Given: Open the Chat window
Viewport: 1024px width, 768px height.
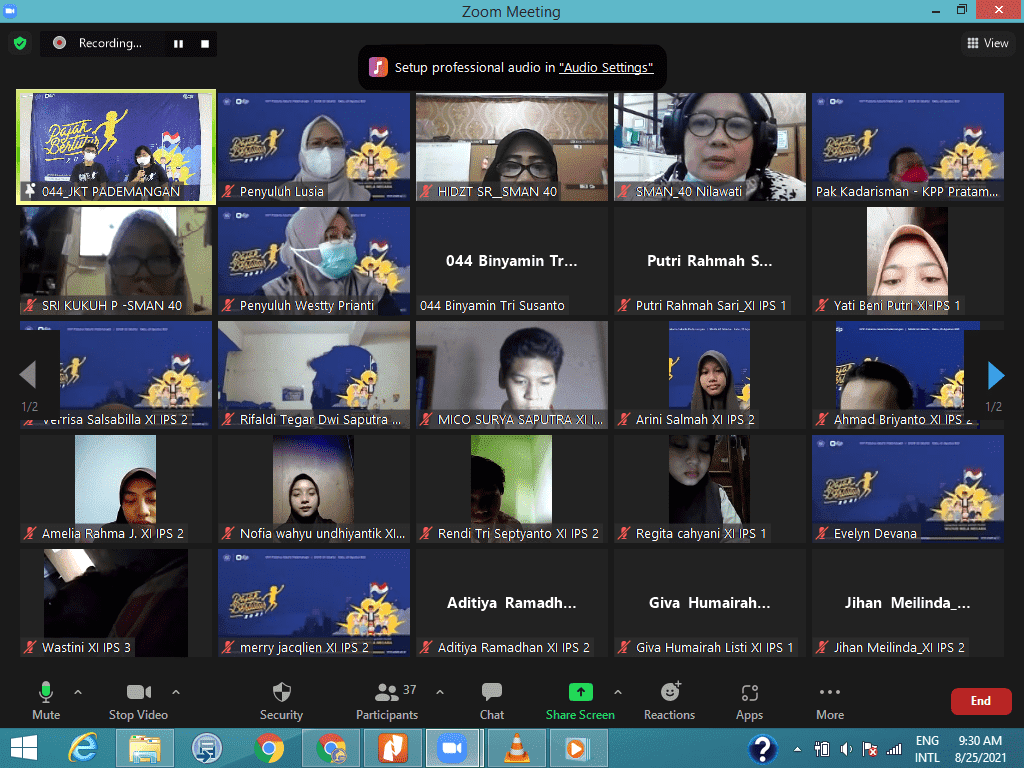Looking at the screenshot, I should pyautogui.click(x=491, y=693).
